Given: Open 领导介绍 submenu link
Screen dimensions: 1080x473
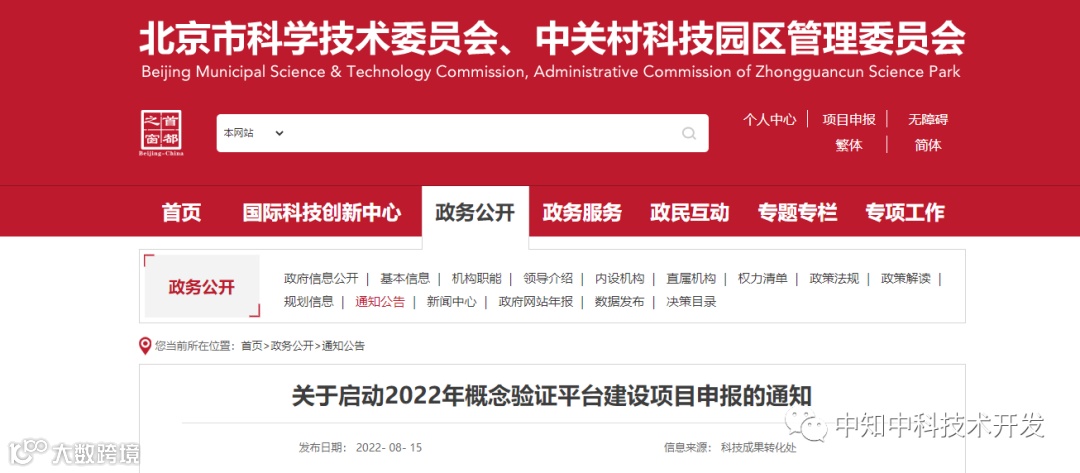Looking at the screenshot, I should (x=548, y=279).
